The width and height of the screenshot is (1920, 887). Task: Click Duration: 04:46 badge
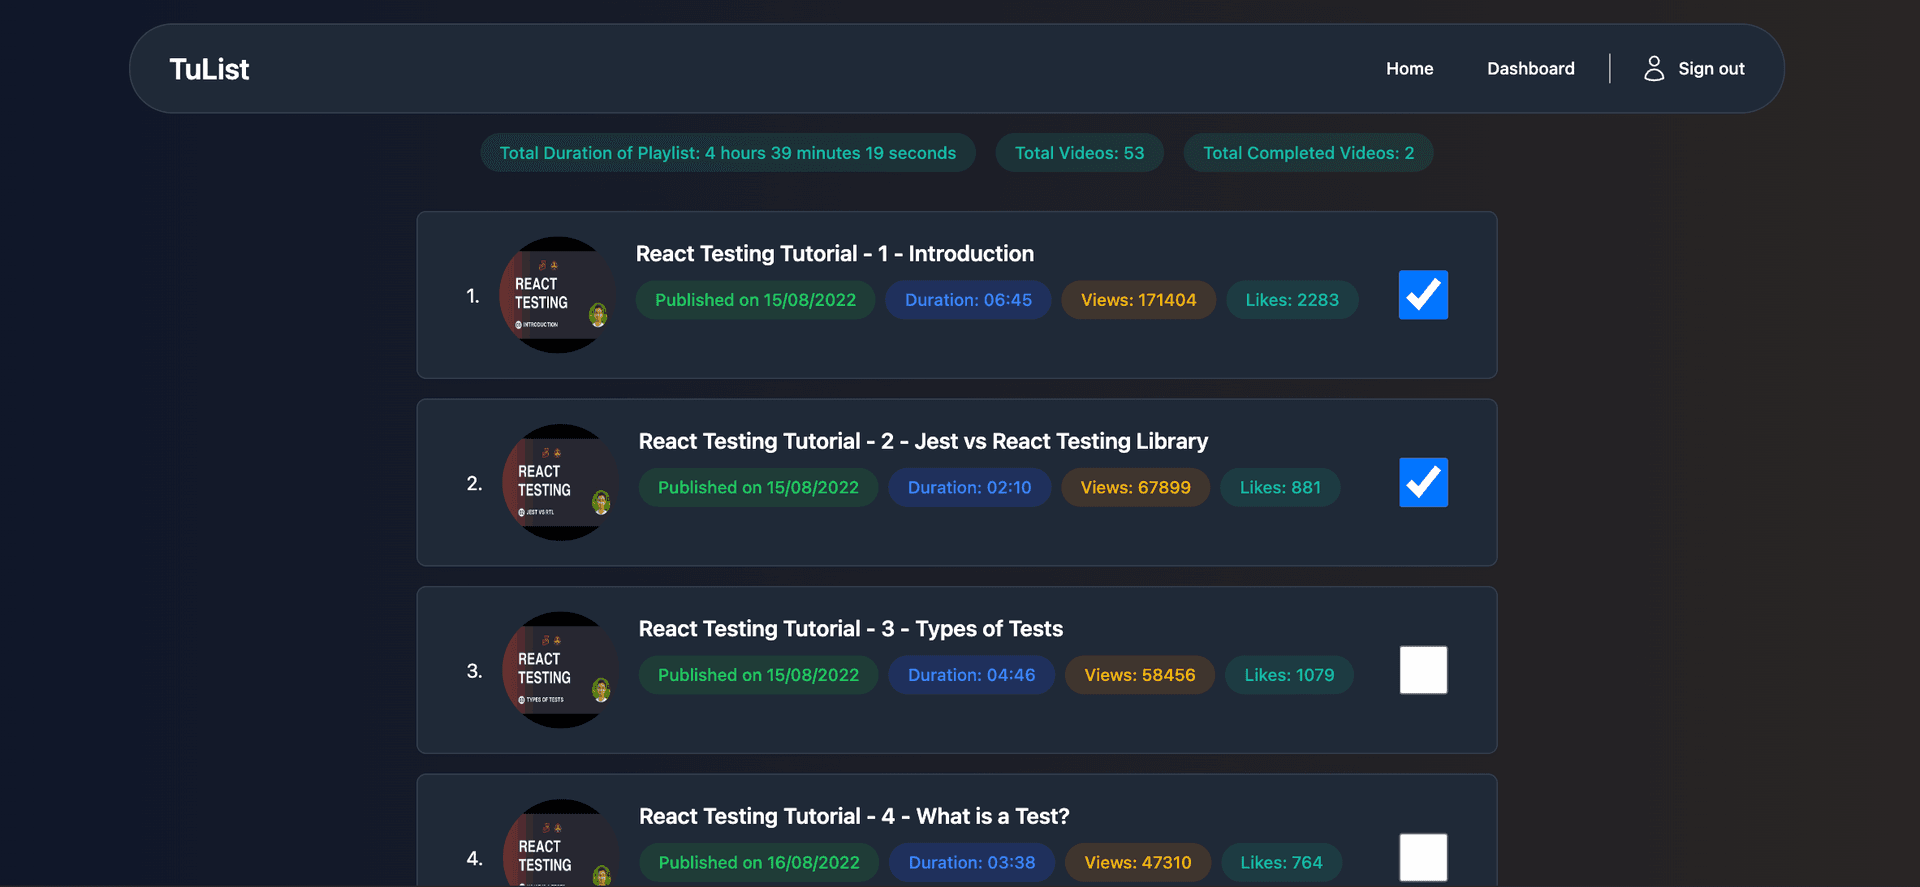pos(971,675)
